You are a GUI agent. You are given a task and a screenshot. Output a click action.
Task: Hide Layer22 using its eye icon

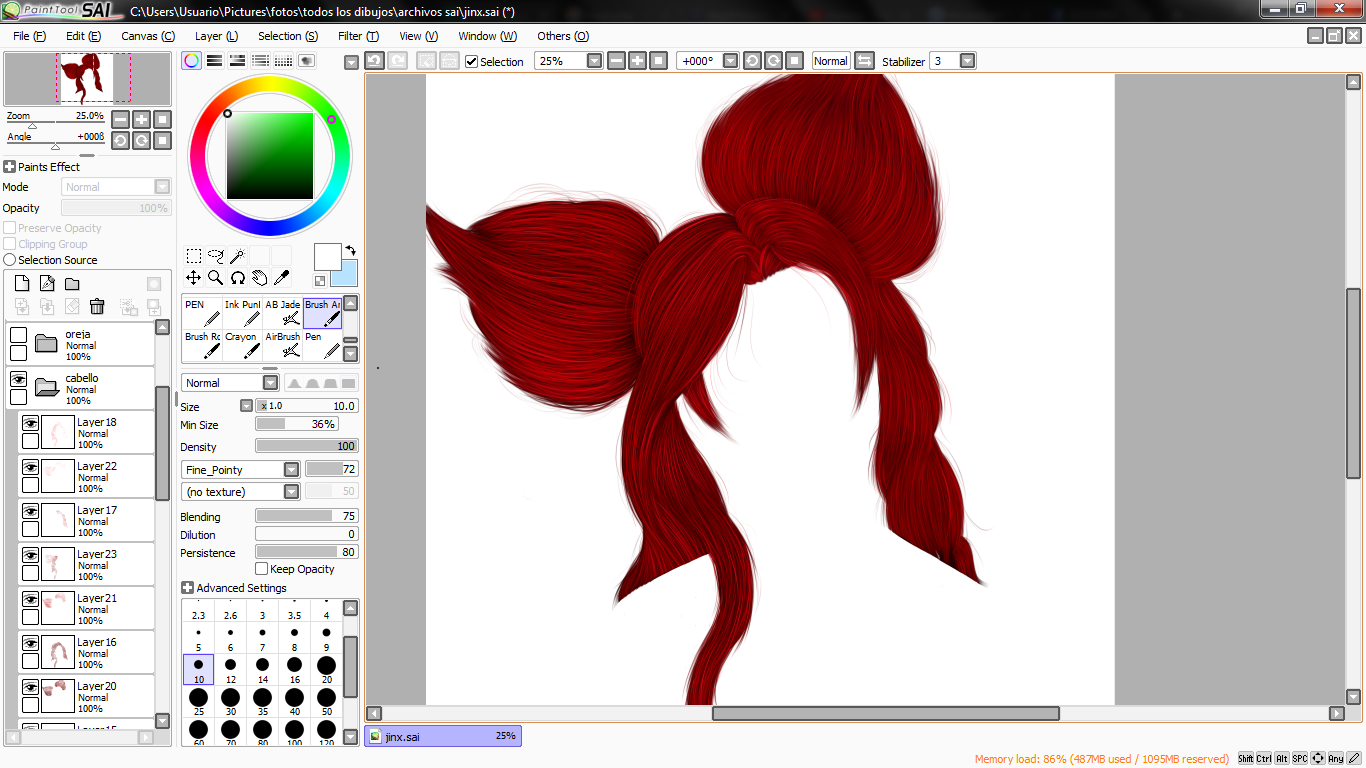[x=30, y=467]
